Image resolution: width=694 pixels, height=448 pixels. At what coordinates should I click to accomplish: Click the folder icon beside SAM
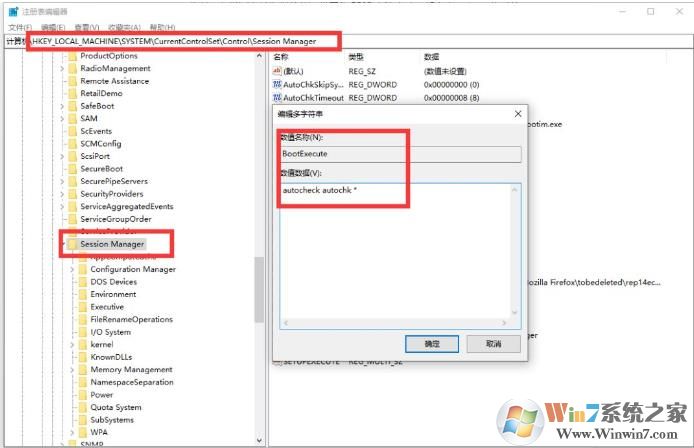[73, 119]
